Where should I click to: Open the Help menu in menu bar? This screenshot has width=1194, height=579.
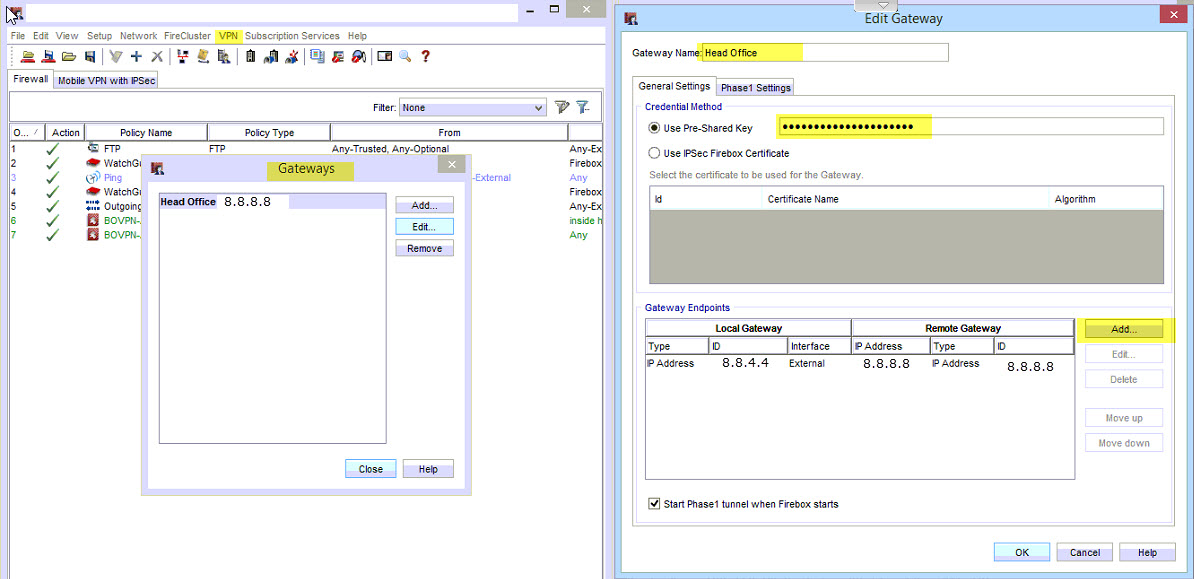point(357,36)
